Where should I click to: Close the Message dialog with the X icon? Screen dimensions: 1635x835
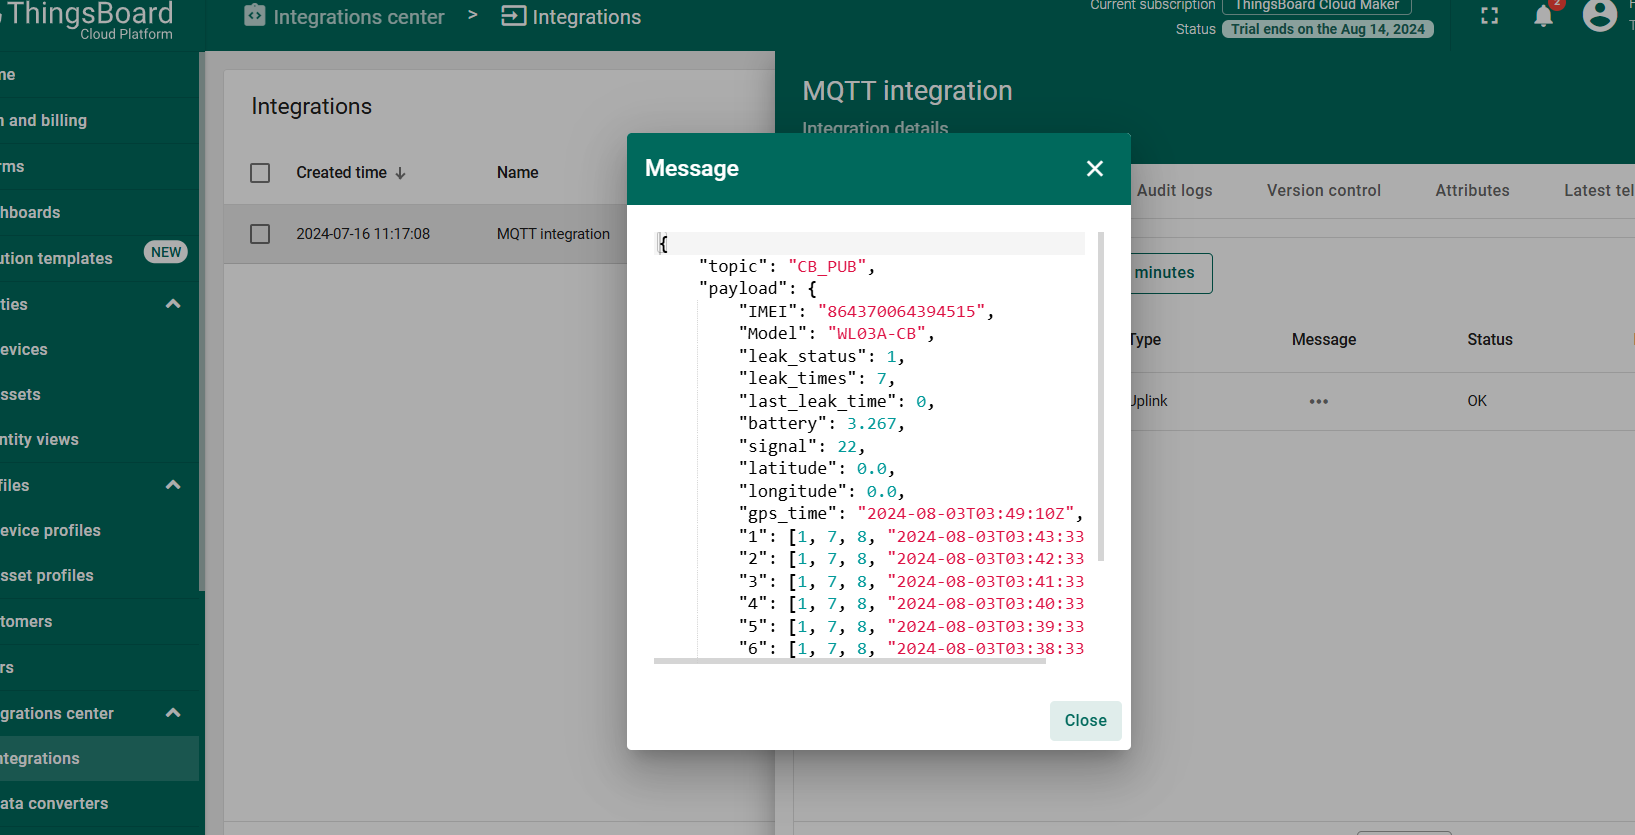click(x=1095, y=169)
